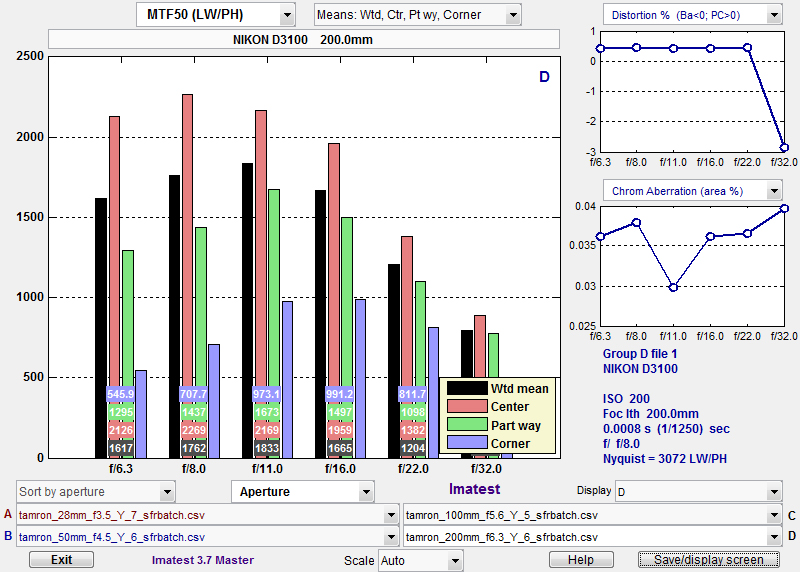Open the Sort by aperture dropdown

[x=95, y=492]
